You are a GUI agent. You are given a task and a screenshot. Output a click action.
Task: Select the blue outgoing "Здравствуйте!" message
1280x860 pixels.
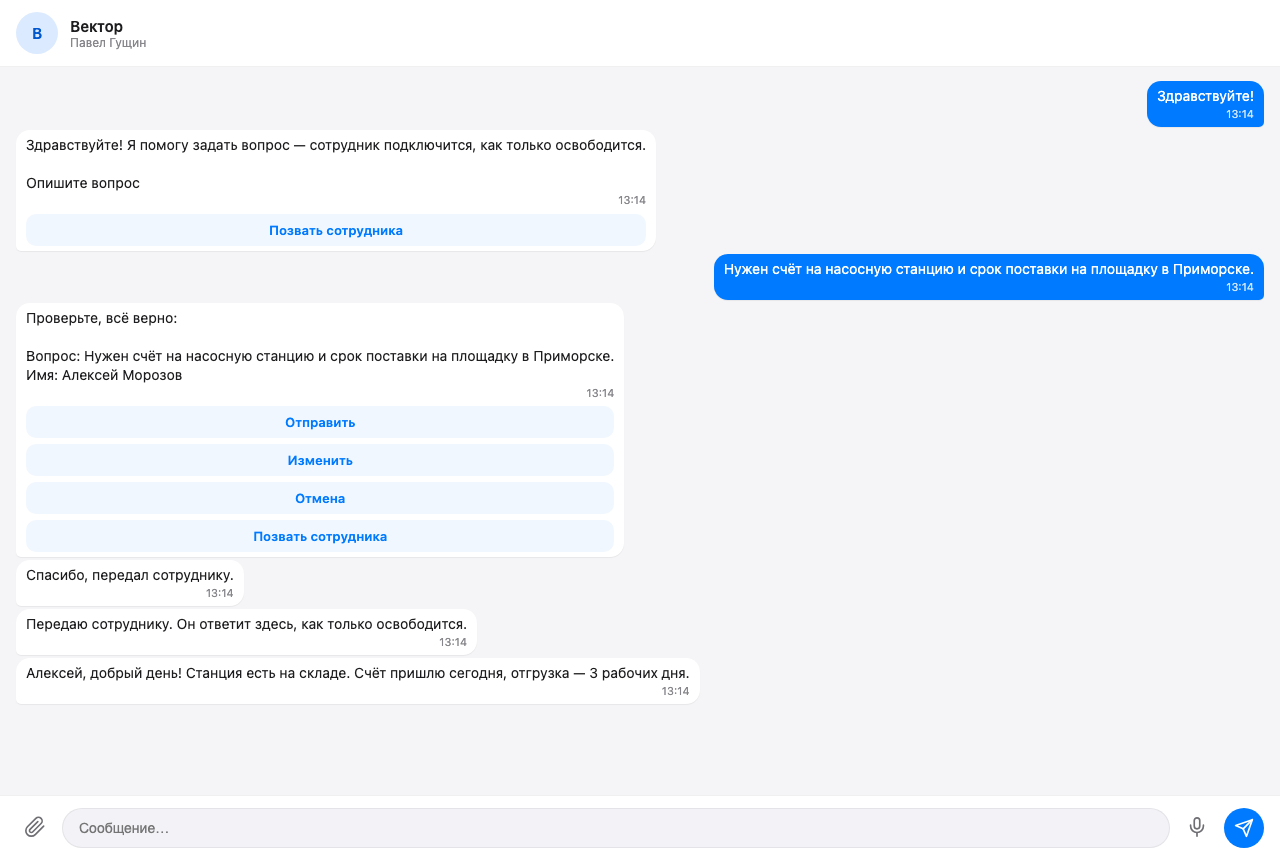(1205, 104)
